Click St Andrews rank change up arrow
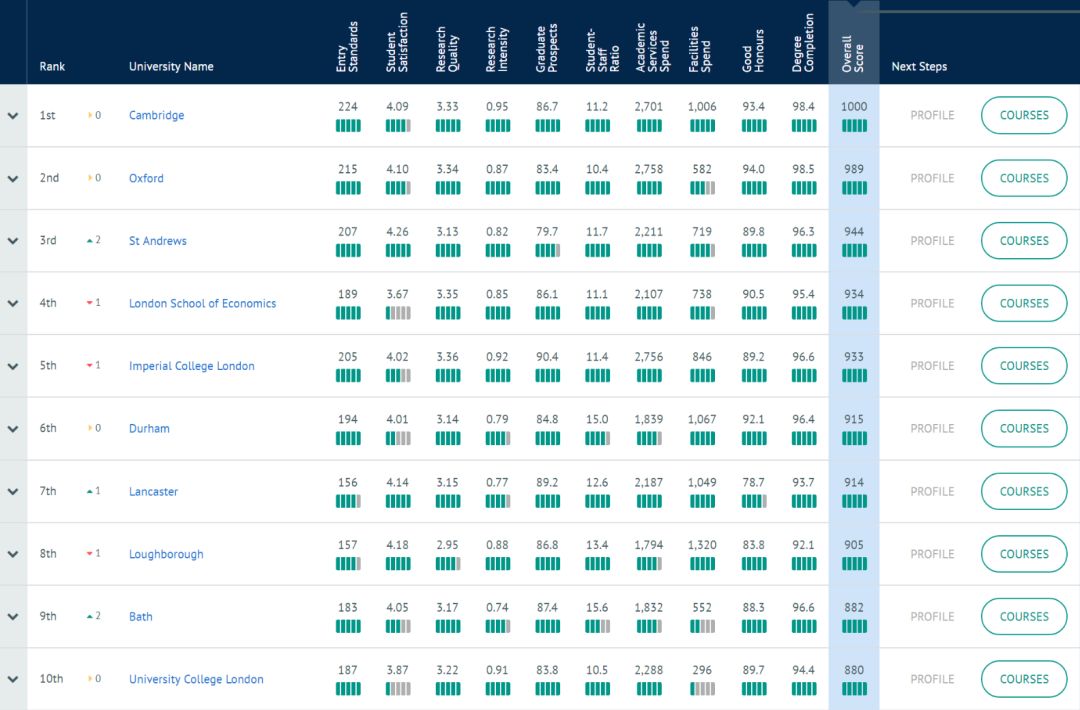This screenshot has width=1080, height=710. (90, 241)
